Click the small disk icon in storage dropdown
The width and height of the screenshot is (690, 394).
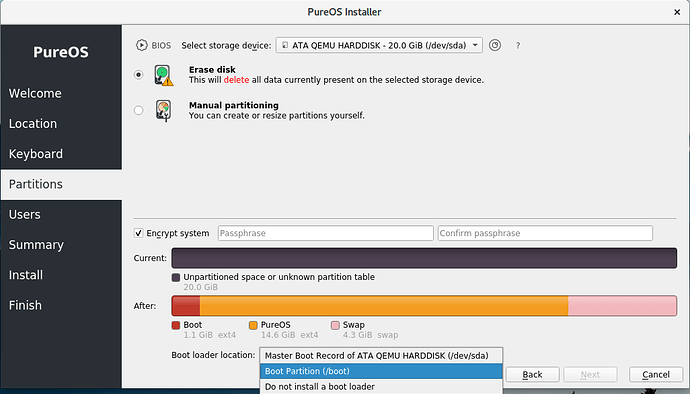(x=285, y=45)
